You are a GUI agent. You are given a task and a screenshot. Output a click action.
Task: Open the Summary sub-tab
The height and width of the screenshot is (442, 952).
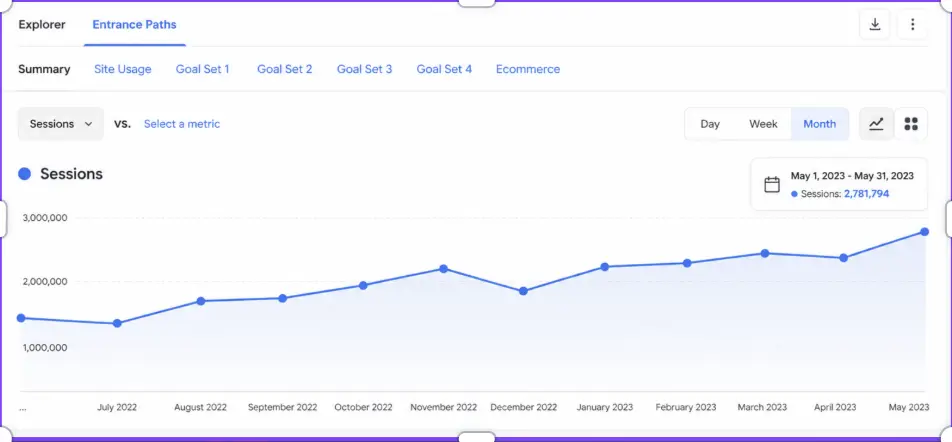pos(44,69)
